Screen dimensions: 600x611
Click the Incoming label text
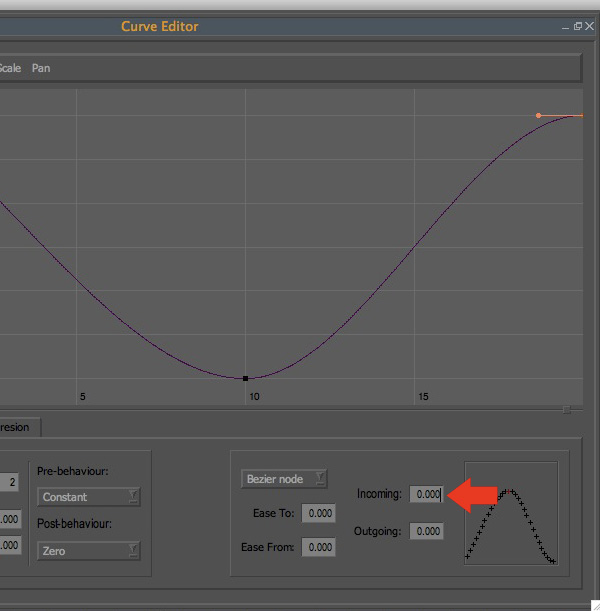click(379, 494)
